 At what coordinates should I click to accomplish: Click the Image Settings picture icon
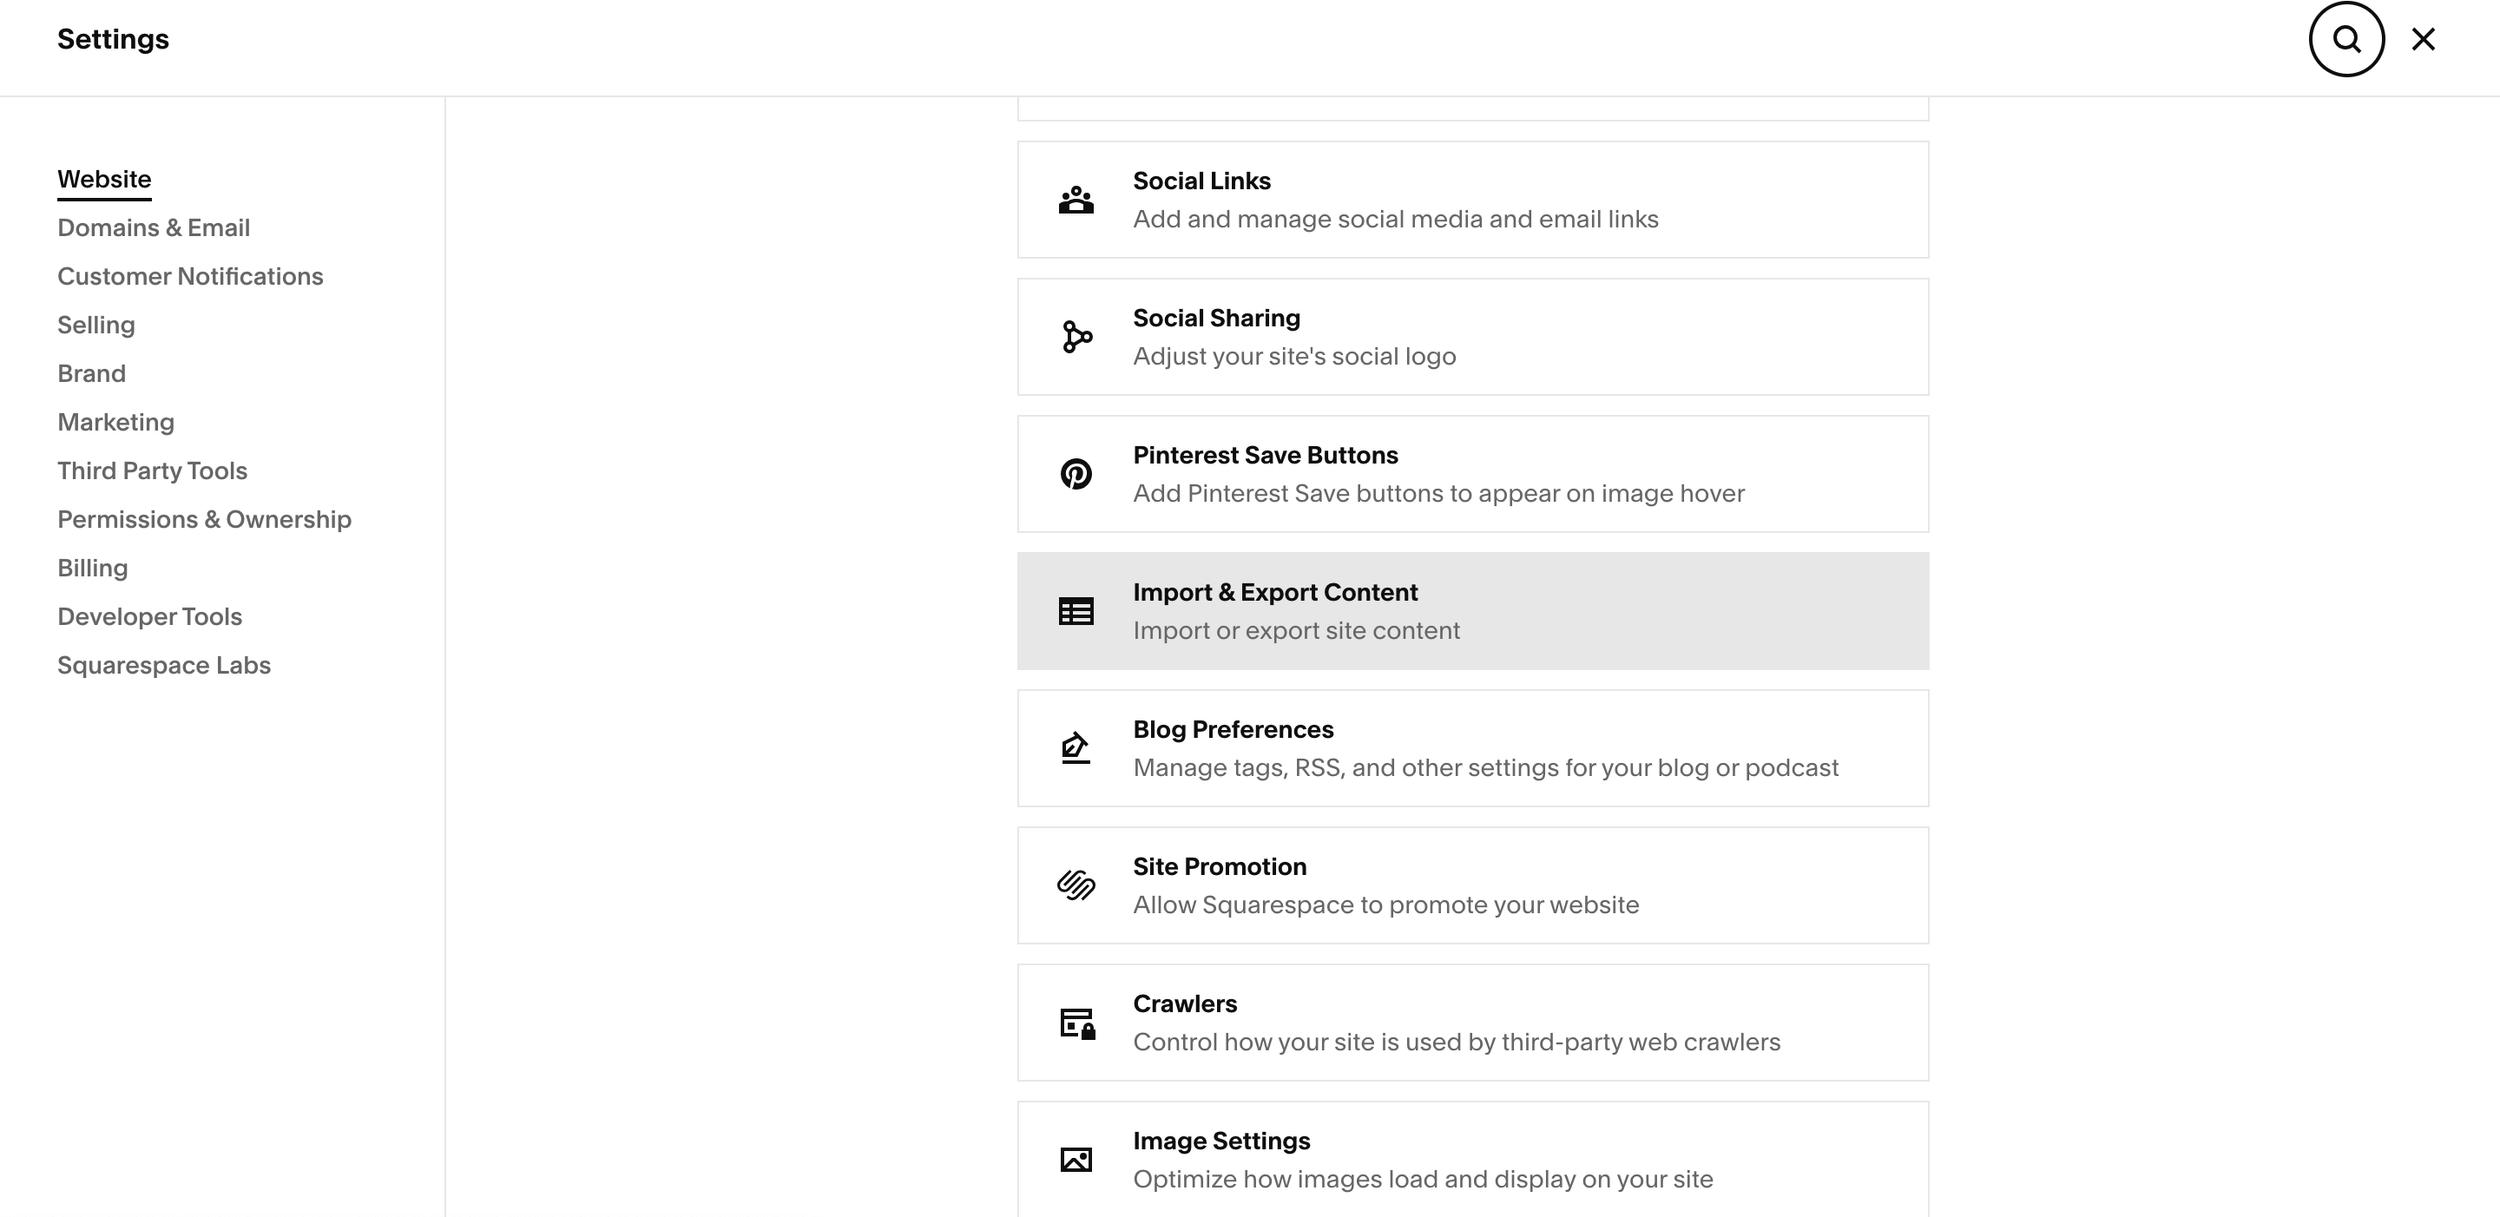[1075, 1158]
